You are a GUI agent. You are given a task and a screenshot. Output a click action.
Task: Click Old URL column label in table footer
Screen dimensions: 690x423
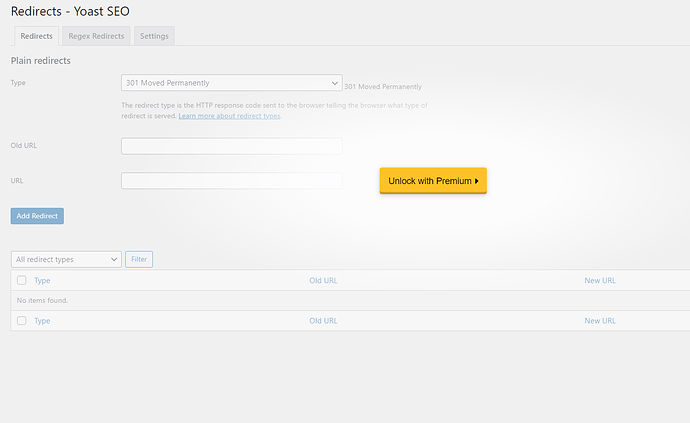click(x=323, y=321)
